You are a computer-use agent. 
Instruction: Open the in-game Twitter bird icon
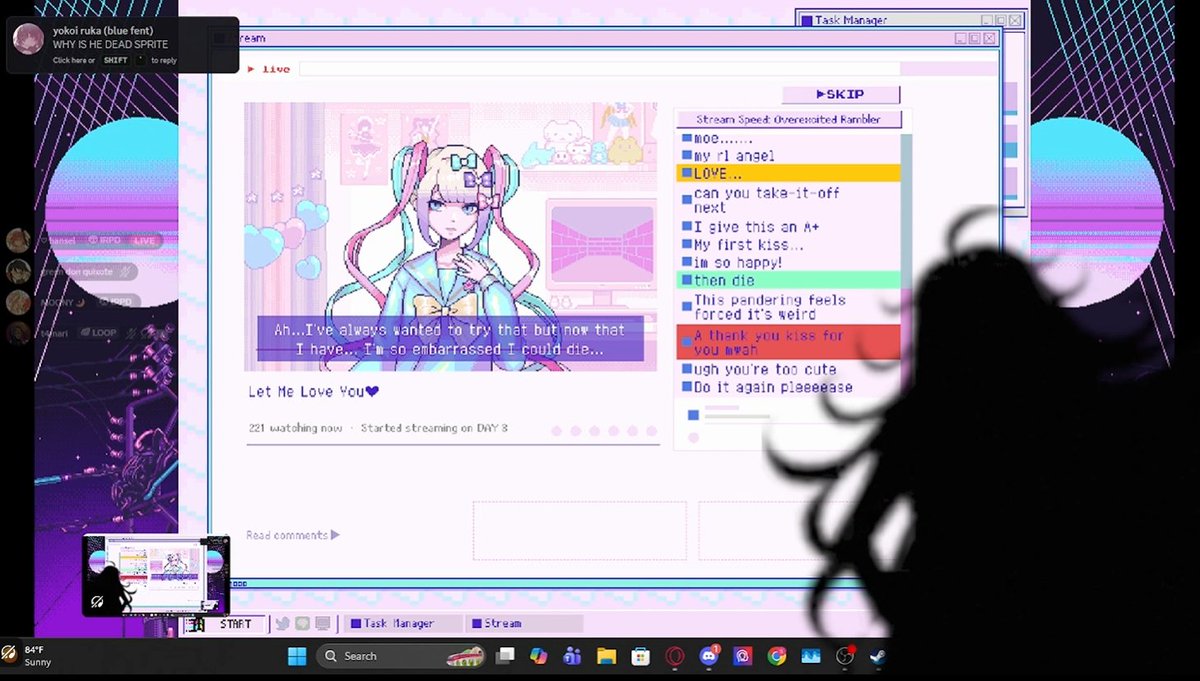point(283,624)
